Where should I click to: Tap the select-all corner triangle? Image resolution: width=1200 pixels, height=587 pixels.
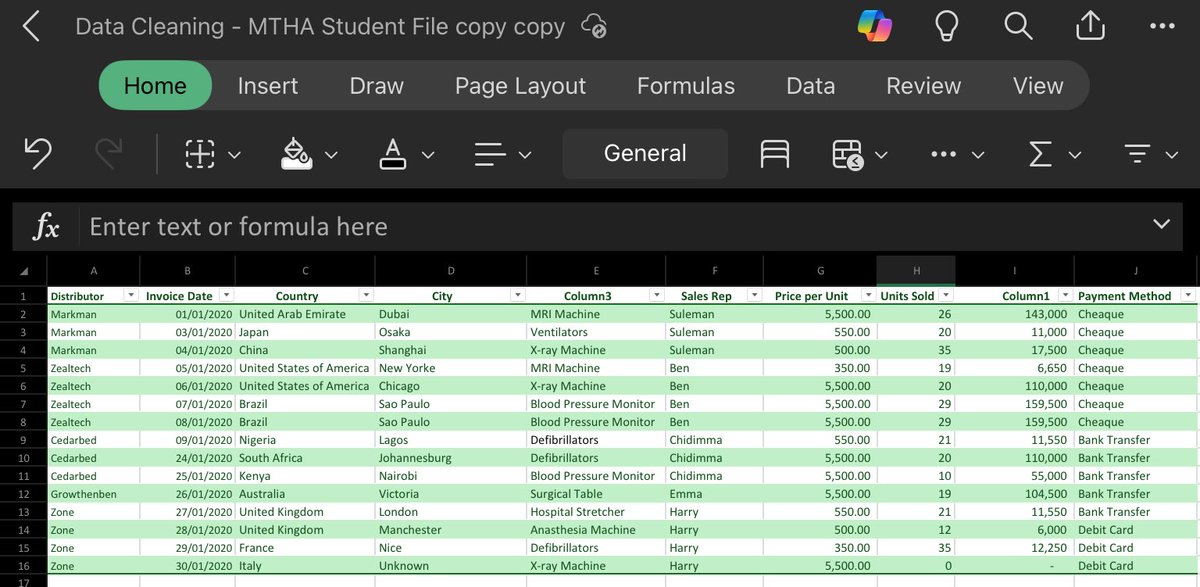[24, 272]
